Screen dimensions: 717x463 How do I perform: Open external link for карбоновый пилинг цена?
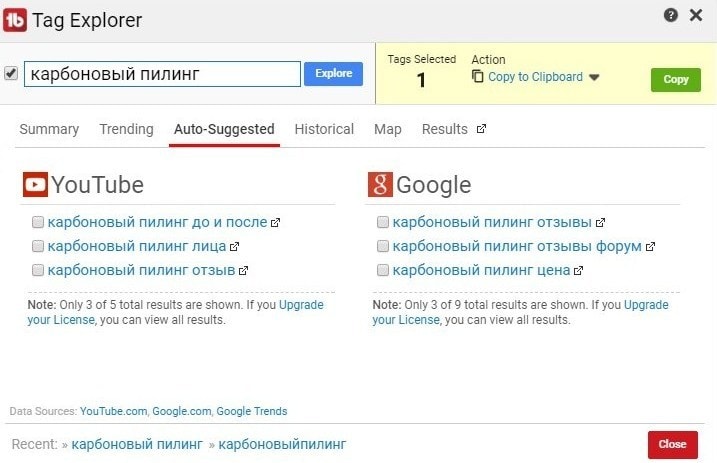(x=577, y=270)
